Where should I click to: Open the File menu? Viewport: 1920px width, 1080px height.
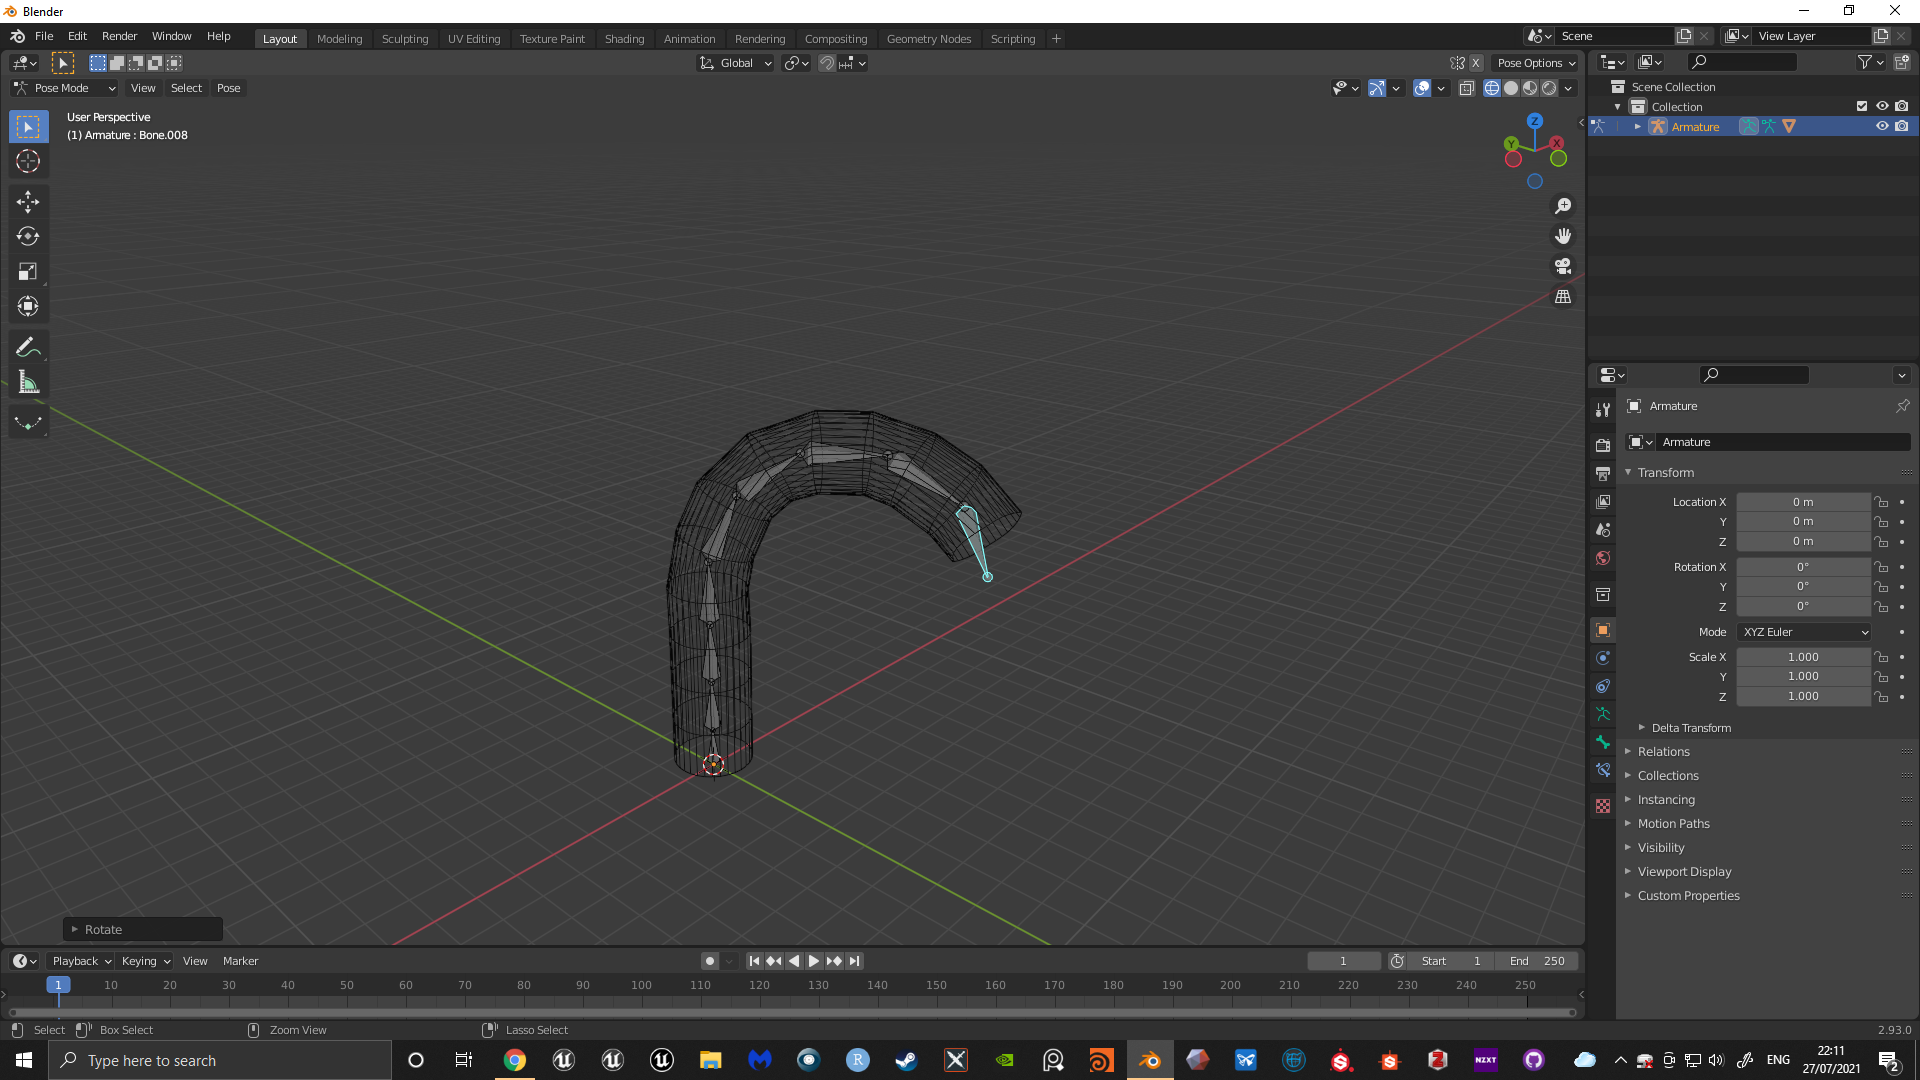click(x=44, y=36)
